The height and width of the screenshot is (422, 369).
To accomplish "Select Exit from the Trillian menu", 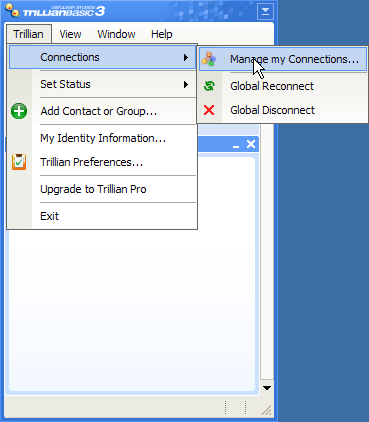I will pyautogui.click(x=49, y=216).
